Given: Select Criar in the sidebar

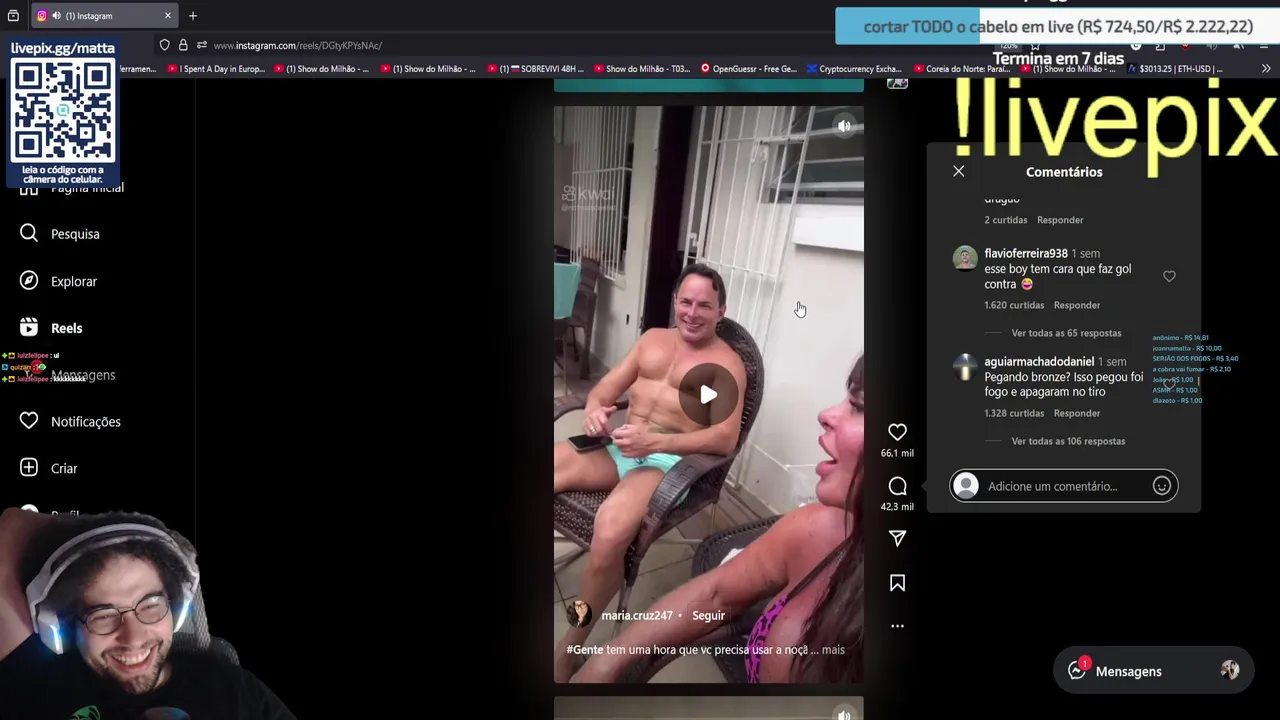Looking at the screenshot, I should 49,468.
